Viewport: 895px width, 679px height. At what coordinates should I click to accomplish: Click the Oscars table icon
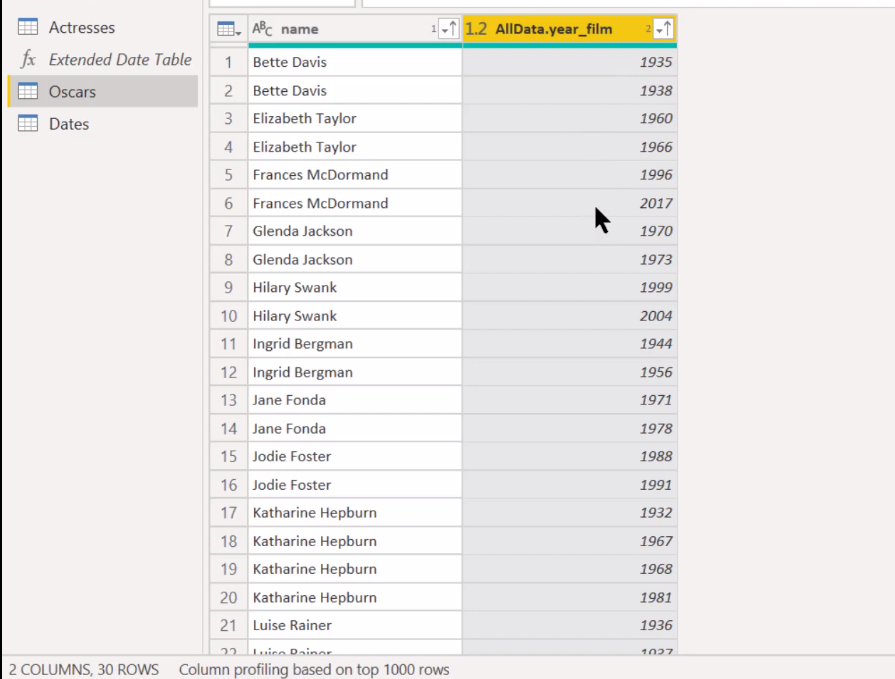coord(28,91)
